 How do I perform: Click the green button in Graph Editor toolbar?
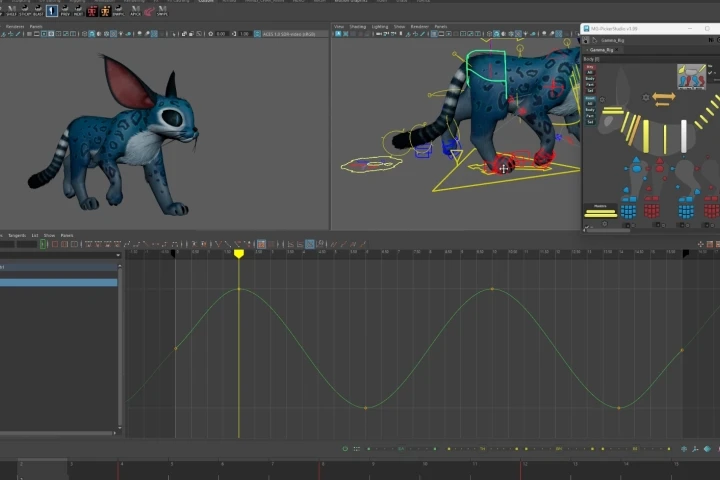43,244
